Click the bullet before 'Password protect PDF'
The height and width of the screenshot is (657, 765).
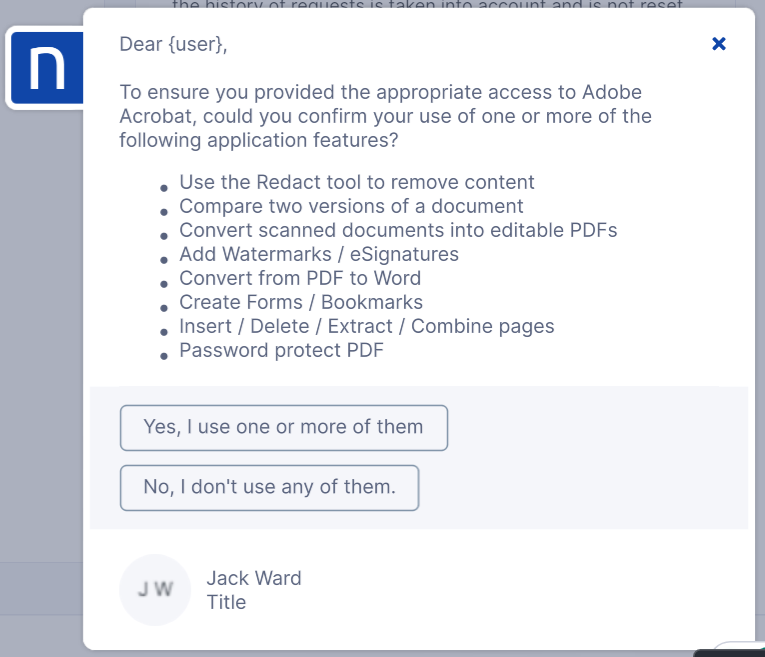pyautogui.click(x=164, y=355)
